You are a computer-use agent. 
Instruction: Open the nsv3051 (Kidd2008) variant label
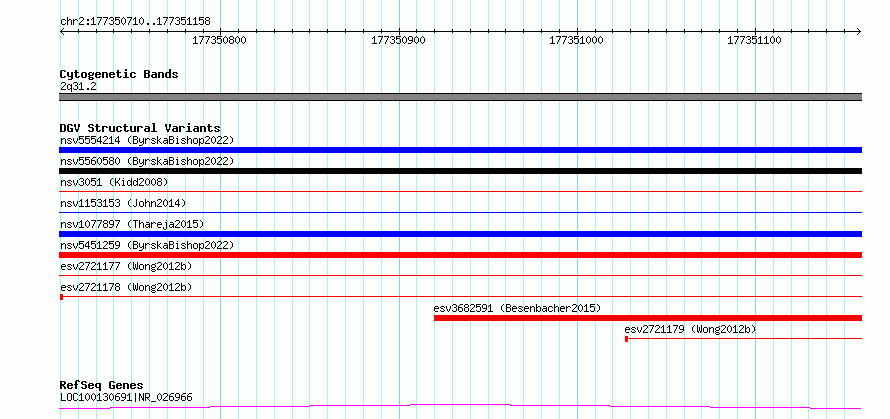114,182
